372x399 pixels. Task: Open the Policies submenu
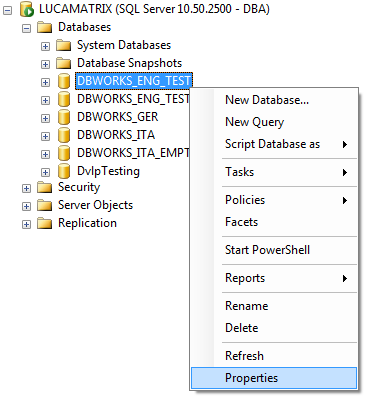tap(274, 200)
